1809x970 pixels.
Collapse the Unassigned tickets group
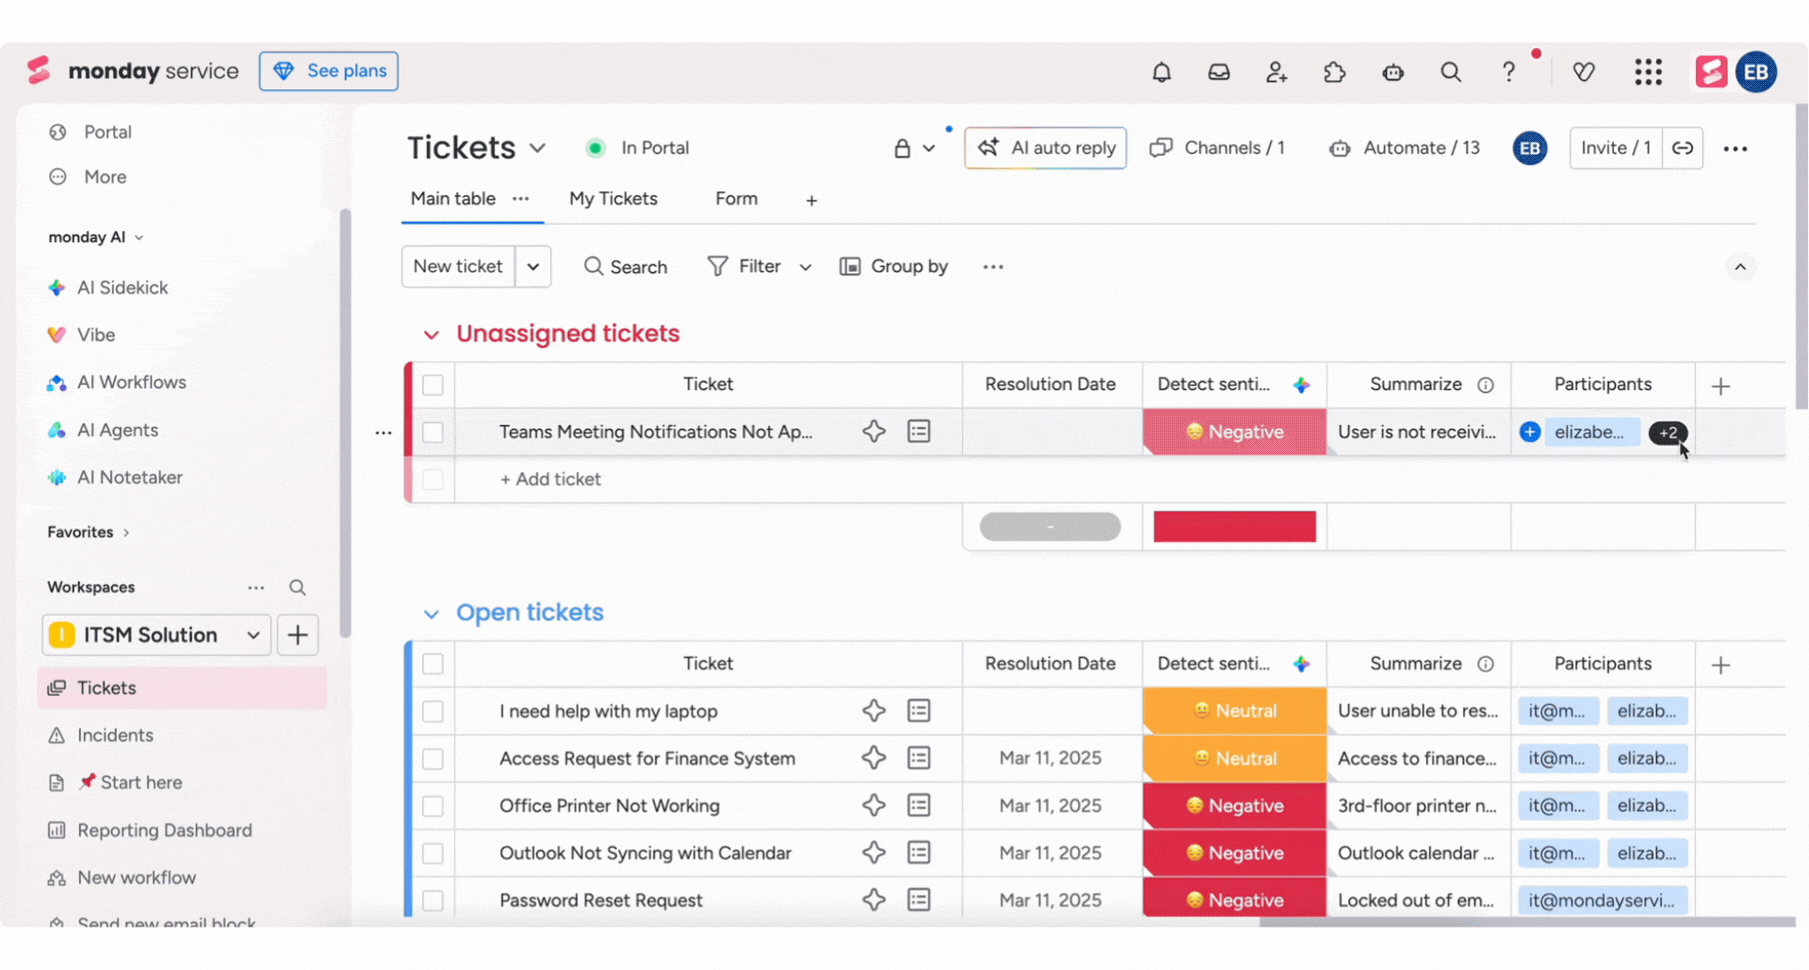point(431,335)
